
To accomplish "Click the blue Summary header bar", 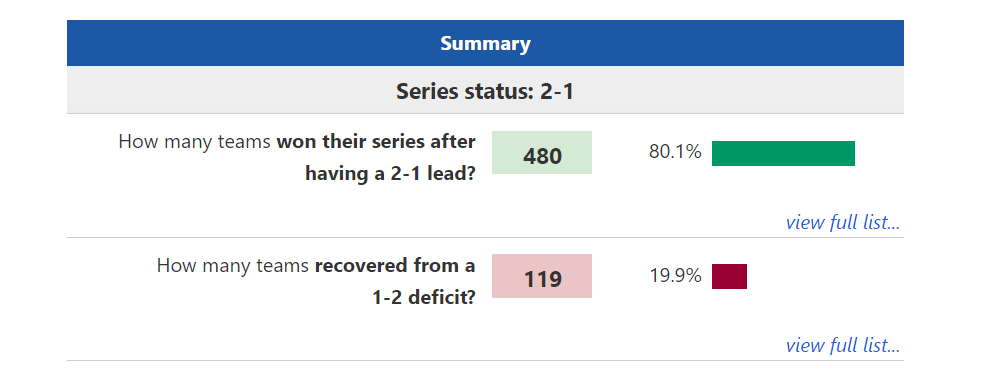I will point(485,43).
